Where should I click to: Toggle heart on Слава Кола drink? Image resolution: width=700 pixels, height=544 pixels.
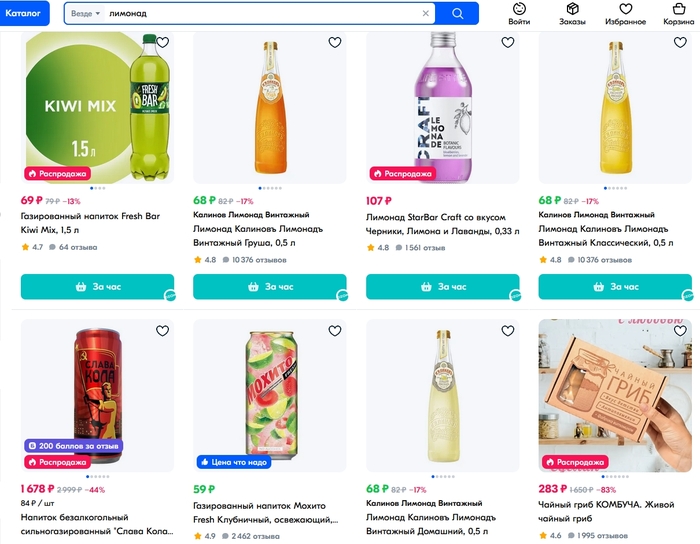[162, 331]
